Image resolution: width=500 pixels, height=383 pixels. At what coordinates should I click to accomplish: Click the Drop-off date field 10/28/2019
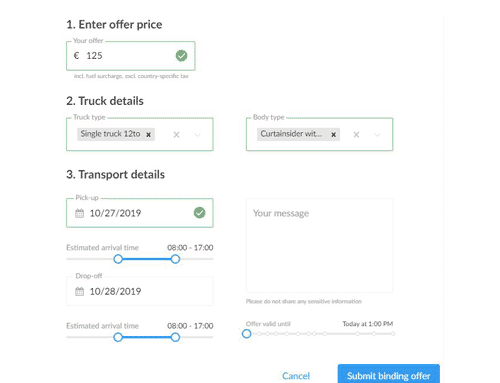pos(140,291)
